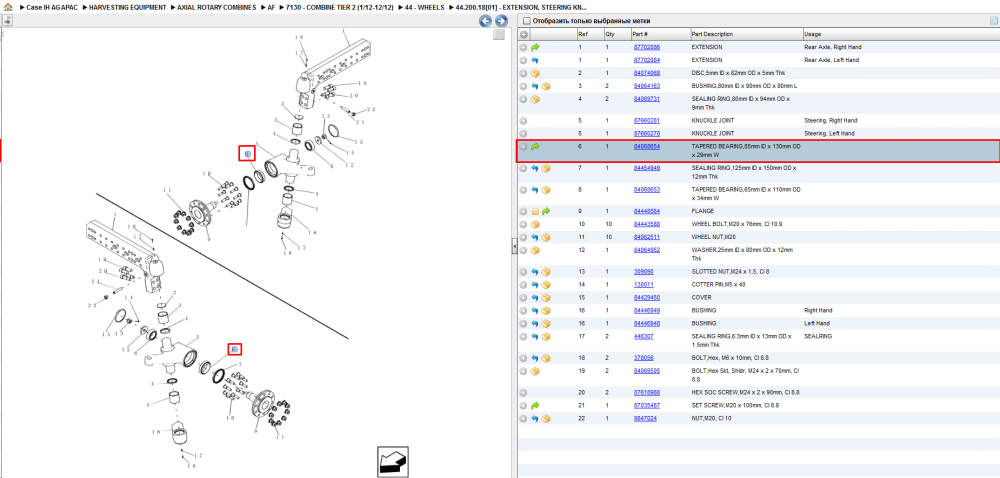Select 'COTTER PIN,M5 x 40' description text
This screenshot has height=478, width=1000.
pos(718,285)
